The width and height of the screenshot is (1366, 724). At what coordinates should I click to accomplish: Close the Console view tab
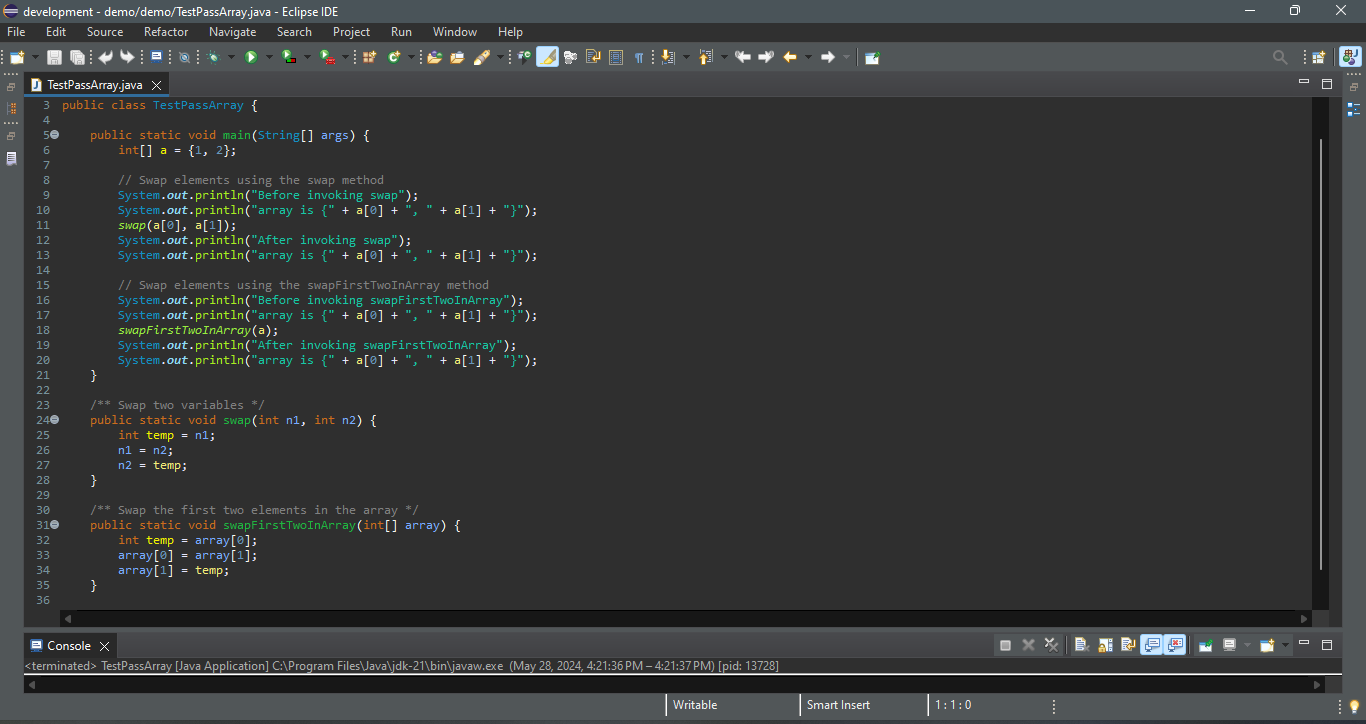pyautogui.click(x=104, y=646)
